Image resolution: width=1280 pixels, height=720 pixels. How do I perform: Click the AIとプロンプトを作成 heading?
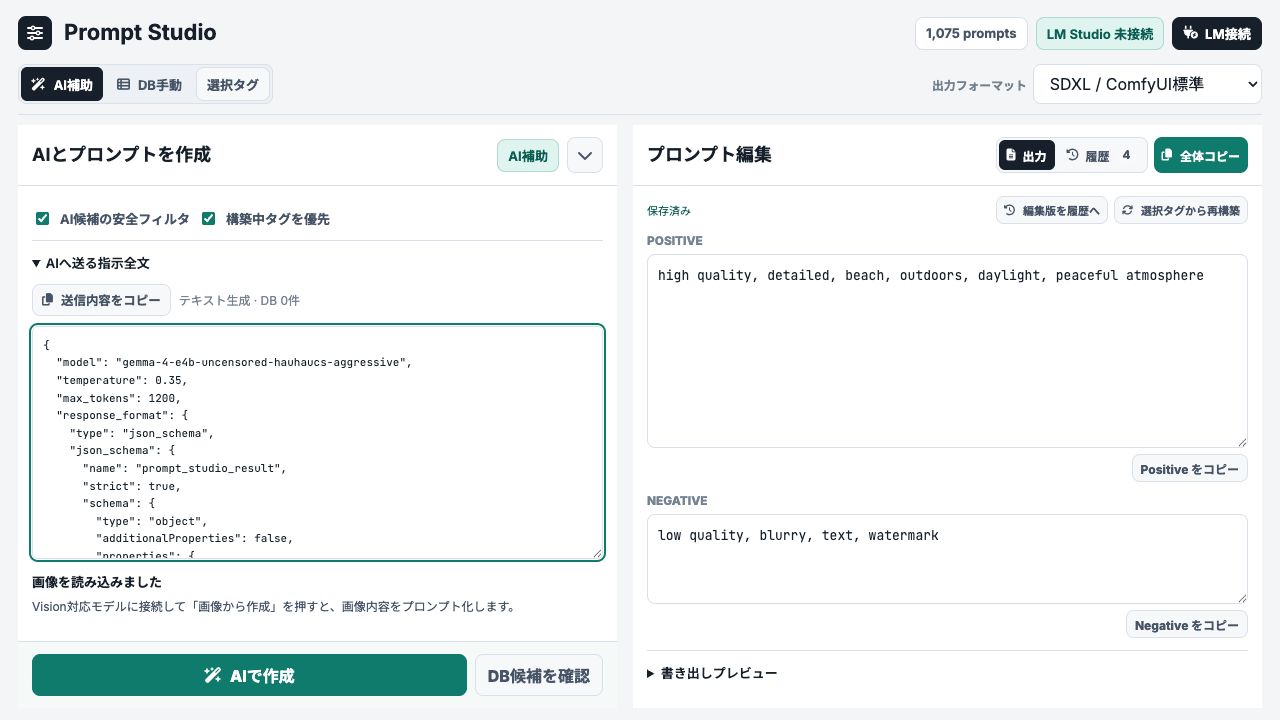(x=121, y=155)
